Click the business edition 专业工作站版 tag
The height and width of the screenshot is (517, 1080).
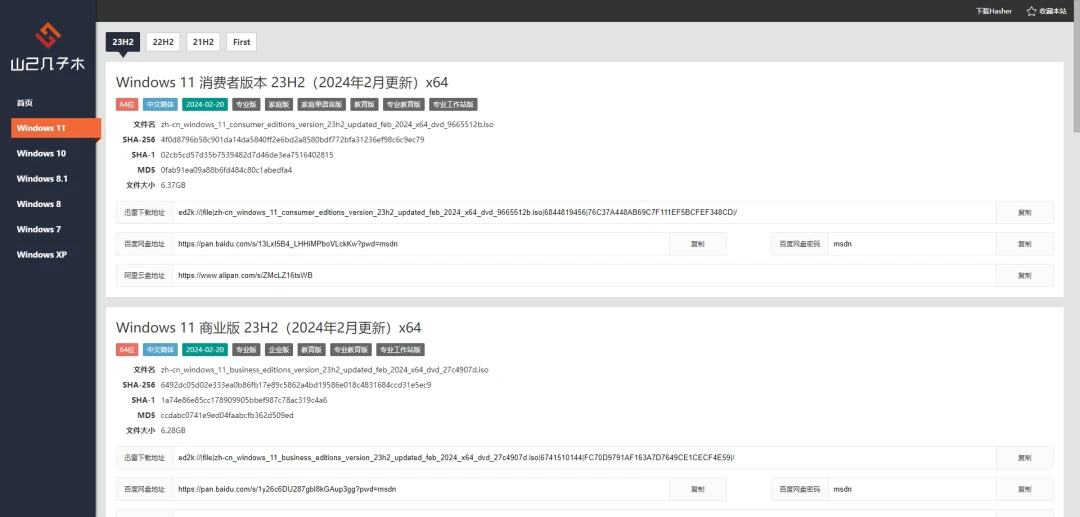pos(401,350)
